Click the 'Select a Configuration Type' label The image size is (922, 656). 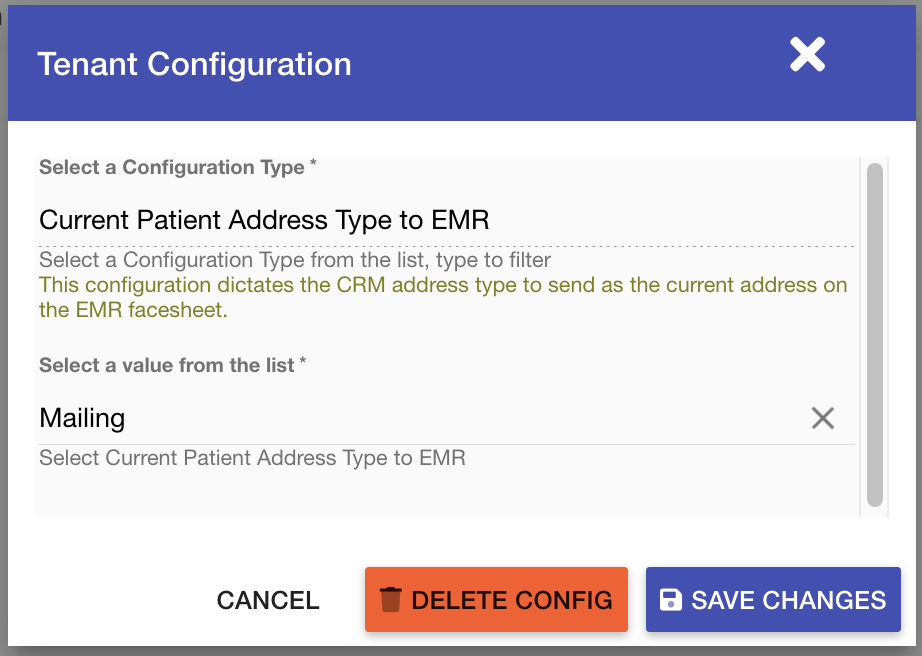click(x=172, y=168)
